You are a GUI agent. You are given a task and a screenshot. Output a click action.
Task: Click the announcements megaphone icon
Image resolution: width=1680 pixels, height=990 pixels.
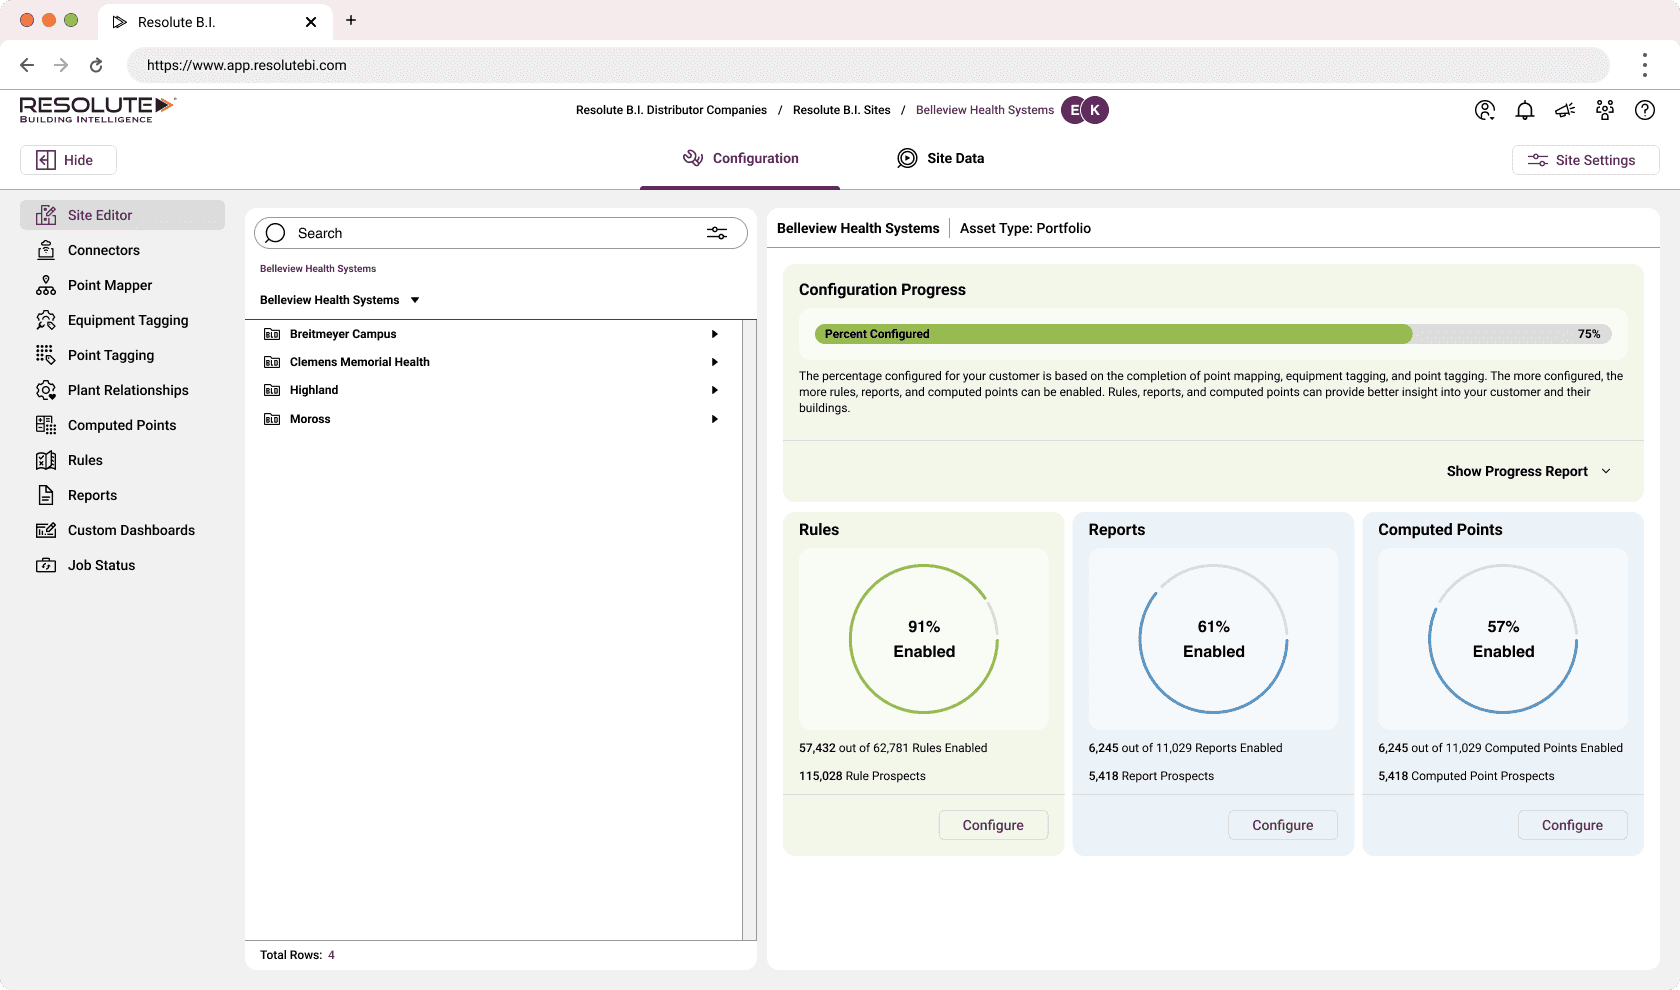tap(1565, 111)
